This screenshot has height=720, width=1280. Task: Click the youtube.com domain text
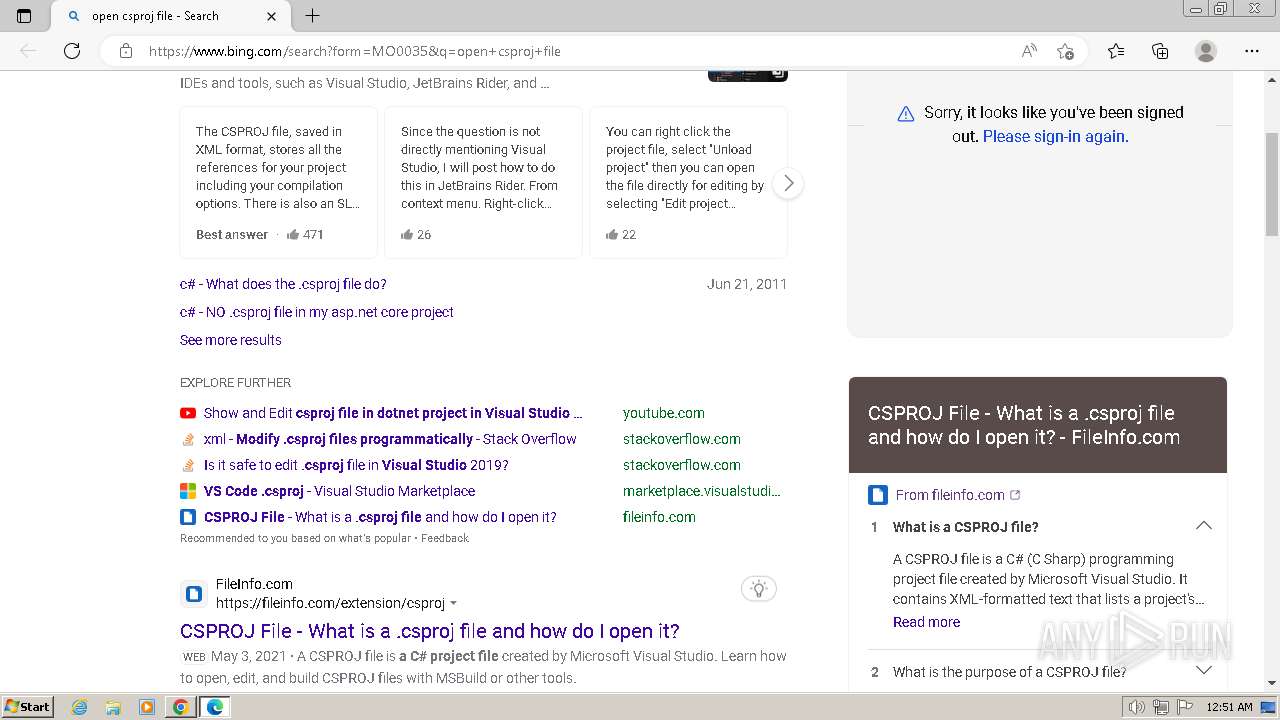(664, 413)
